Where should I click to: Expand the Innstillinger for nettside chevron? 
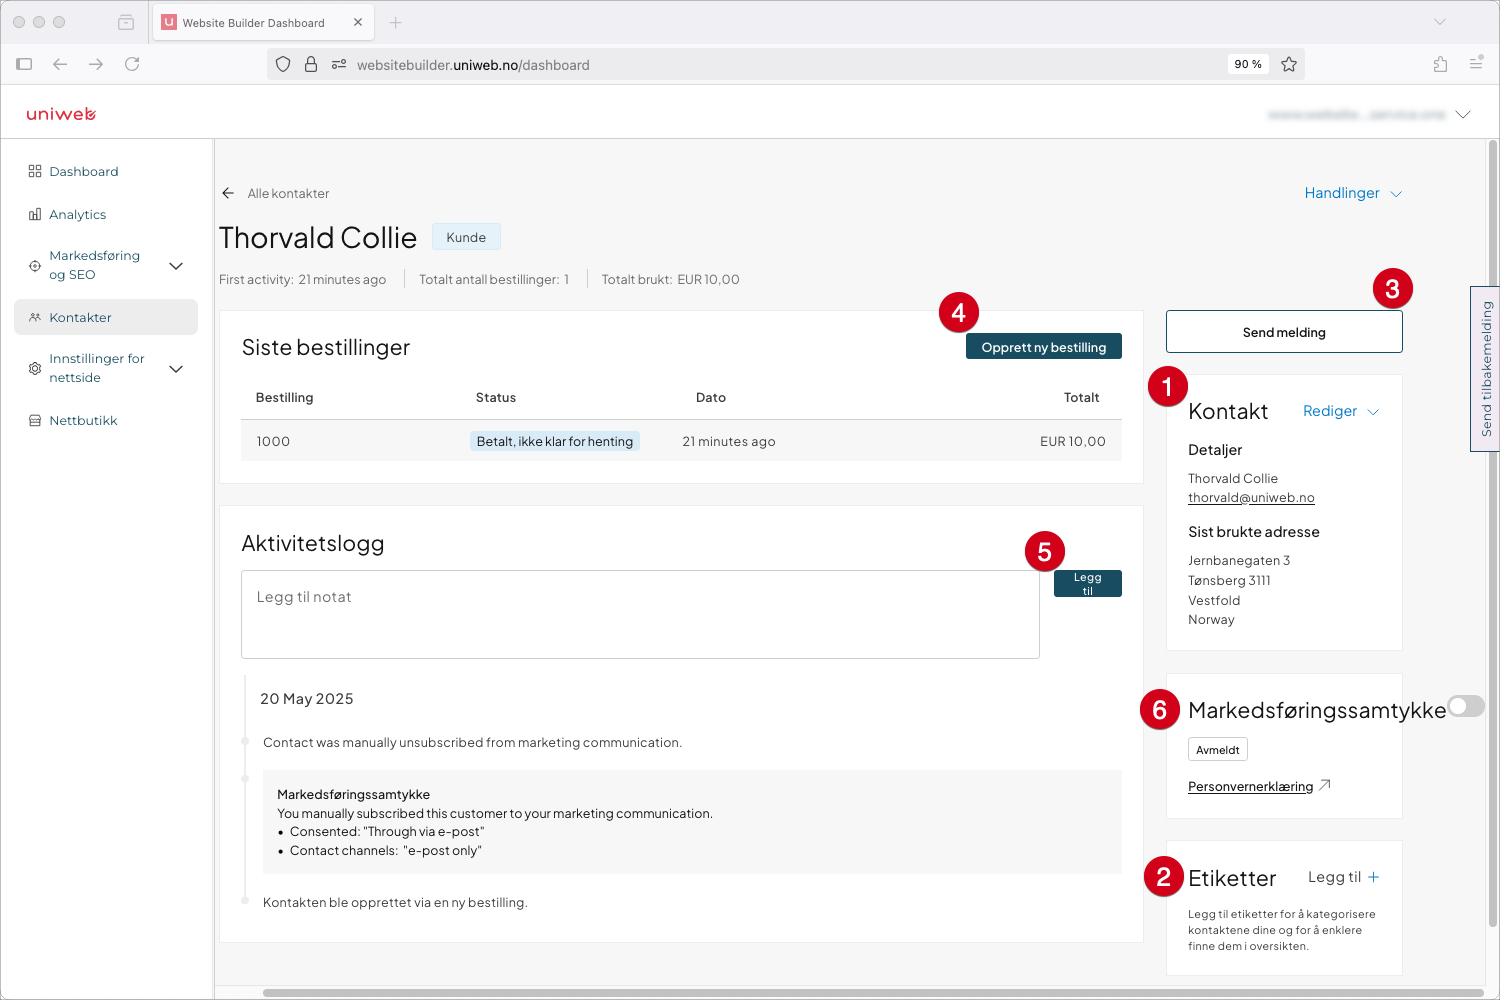coord(176,369)
